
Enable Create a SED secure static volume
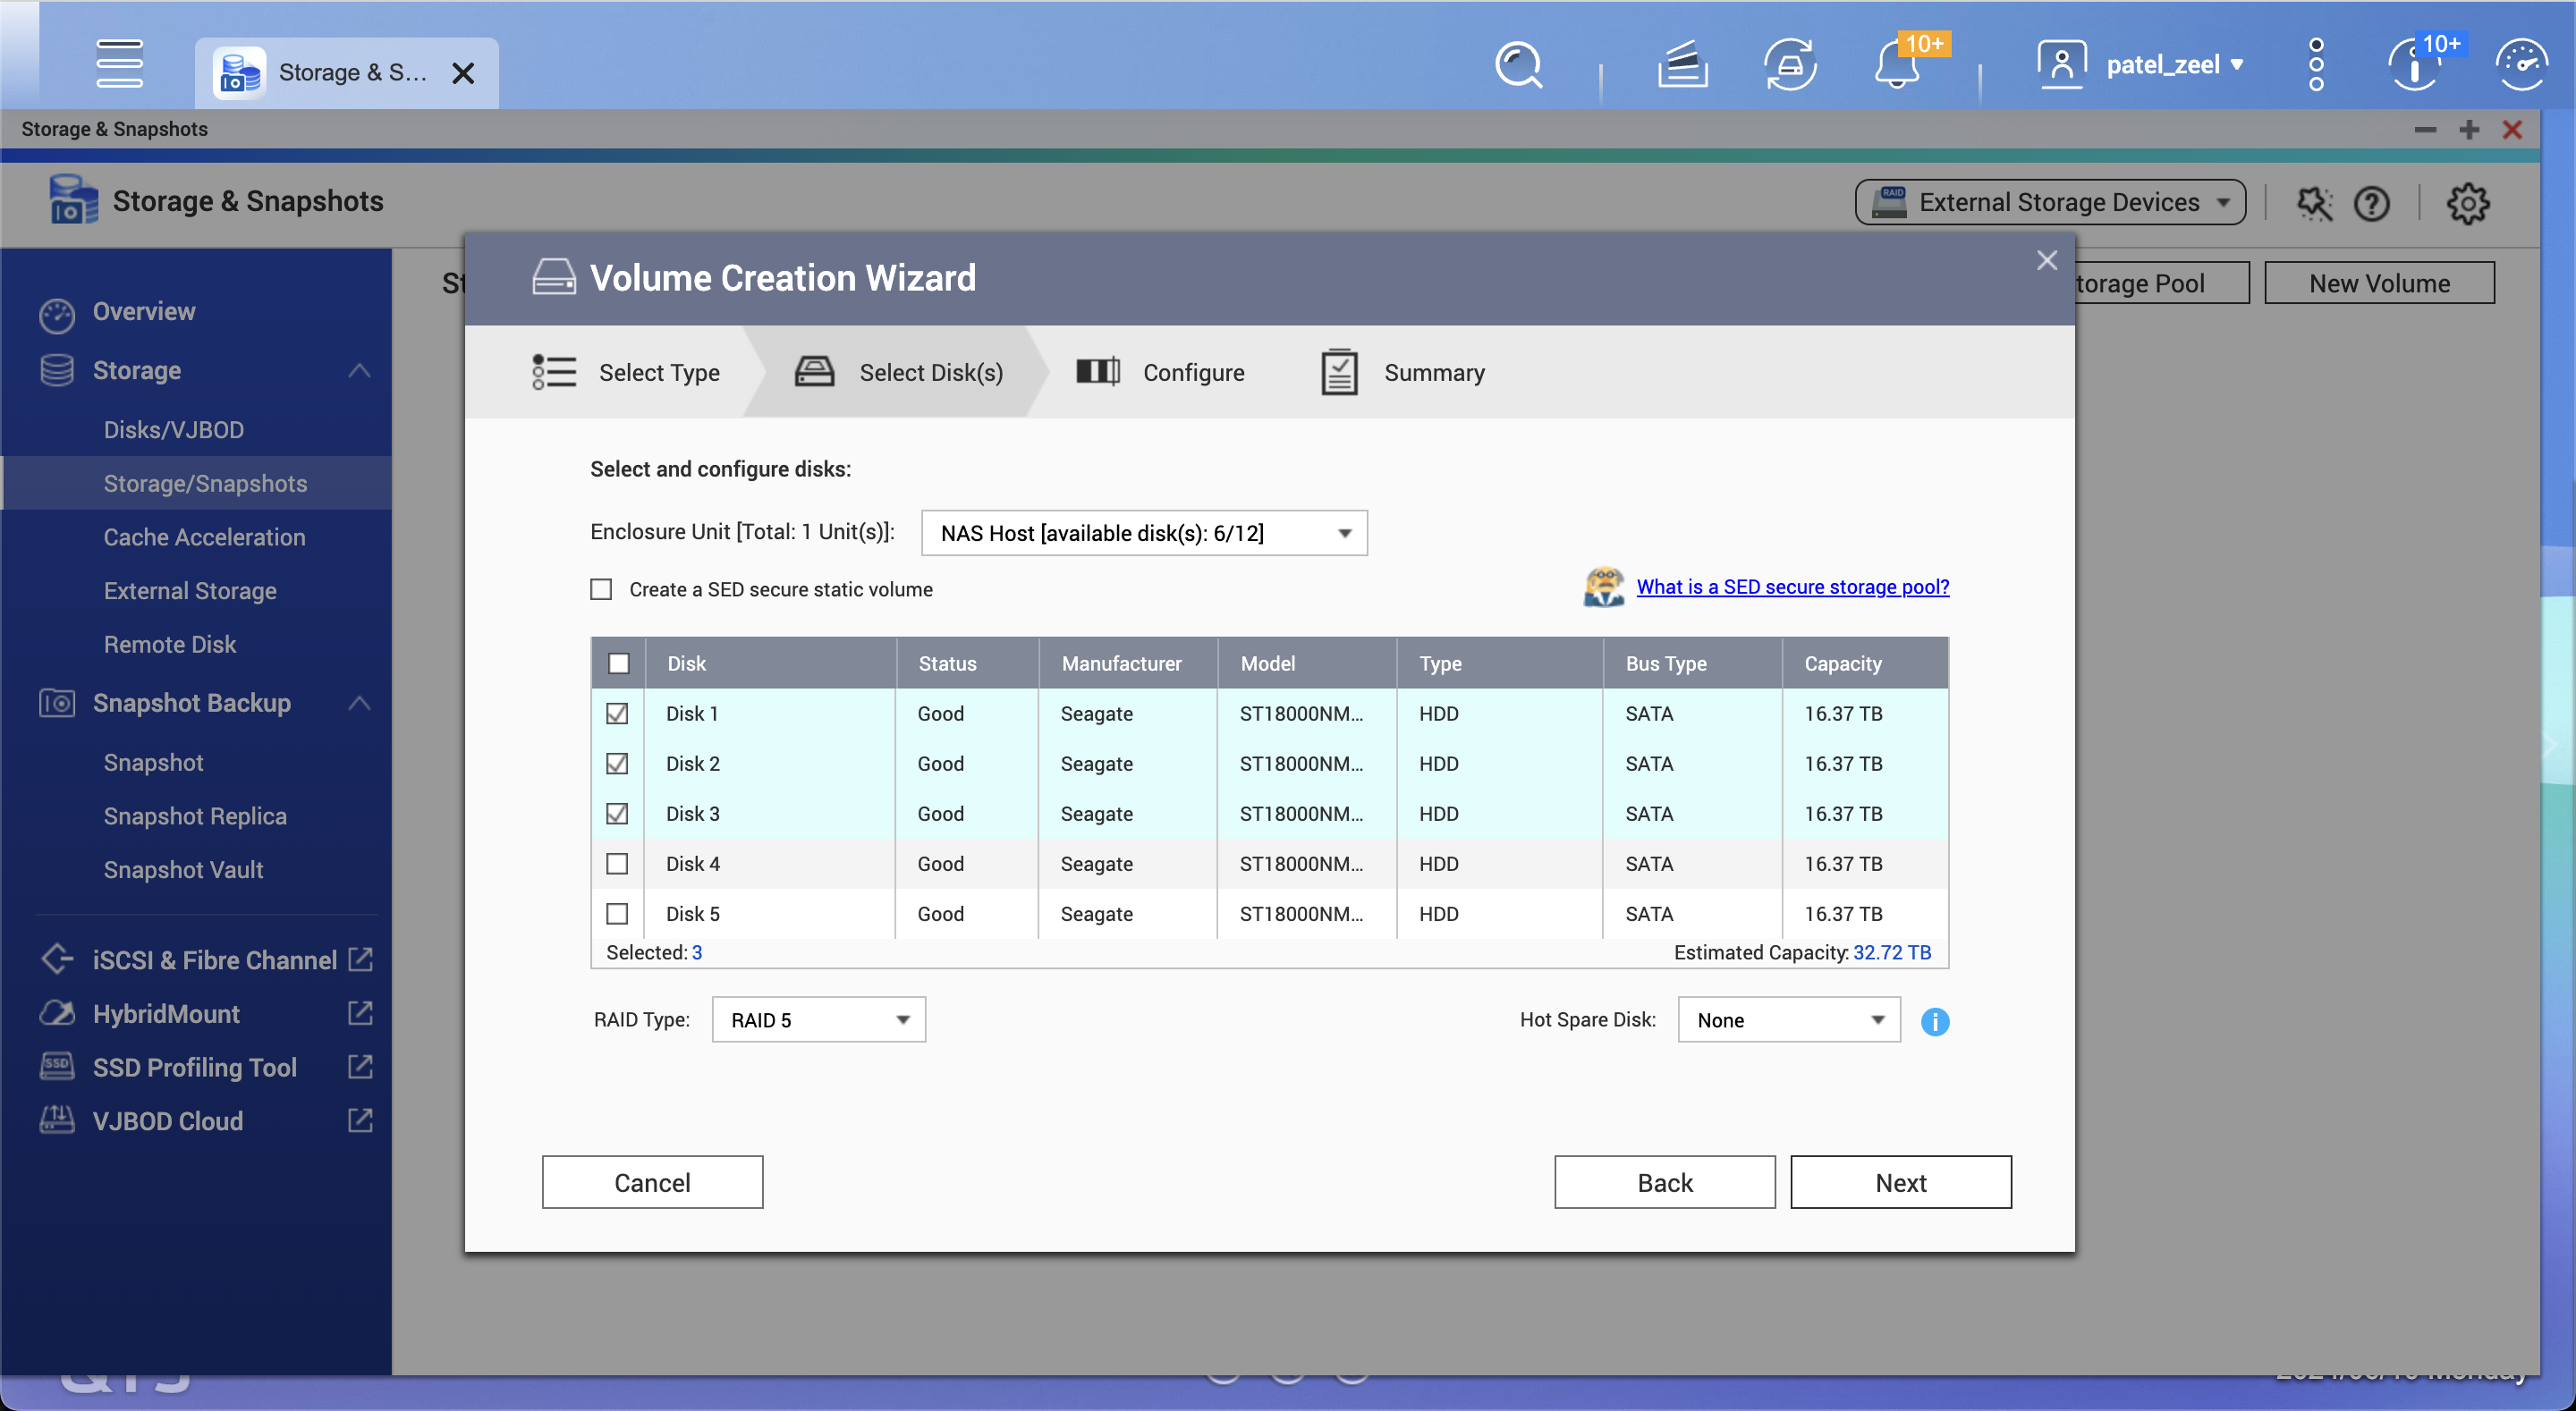[x=601, y=589]
